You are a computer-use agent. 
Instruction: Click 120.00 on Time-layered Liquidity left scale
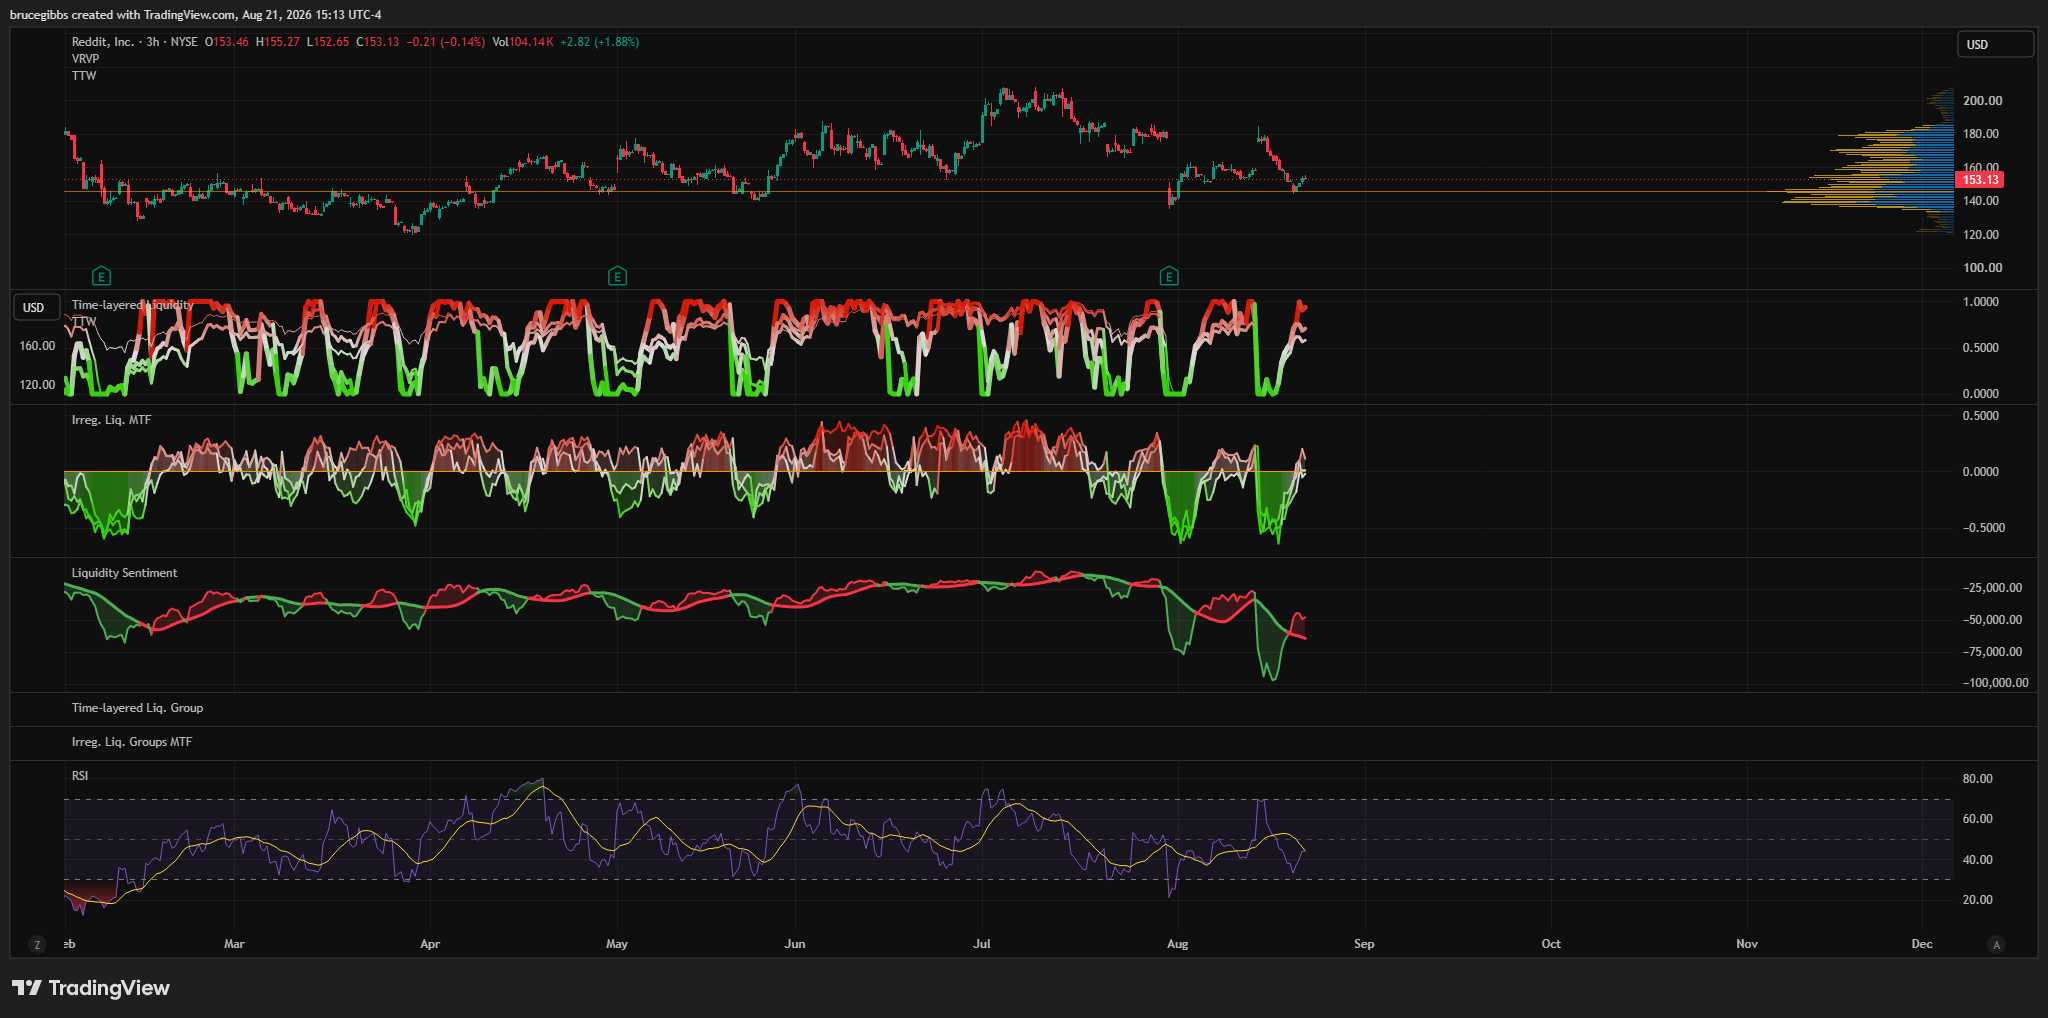37,385
